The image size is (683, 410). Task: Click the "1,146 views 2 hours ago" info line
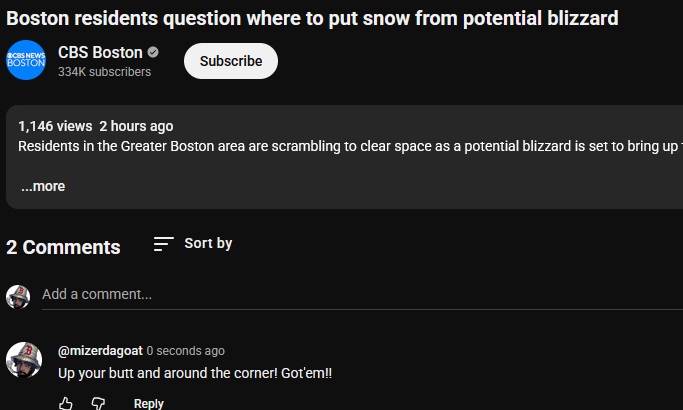(96, 126)
